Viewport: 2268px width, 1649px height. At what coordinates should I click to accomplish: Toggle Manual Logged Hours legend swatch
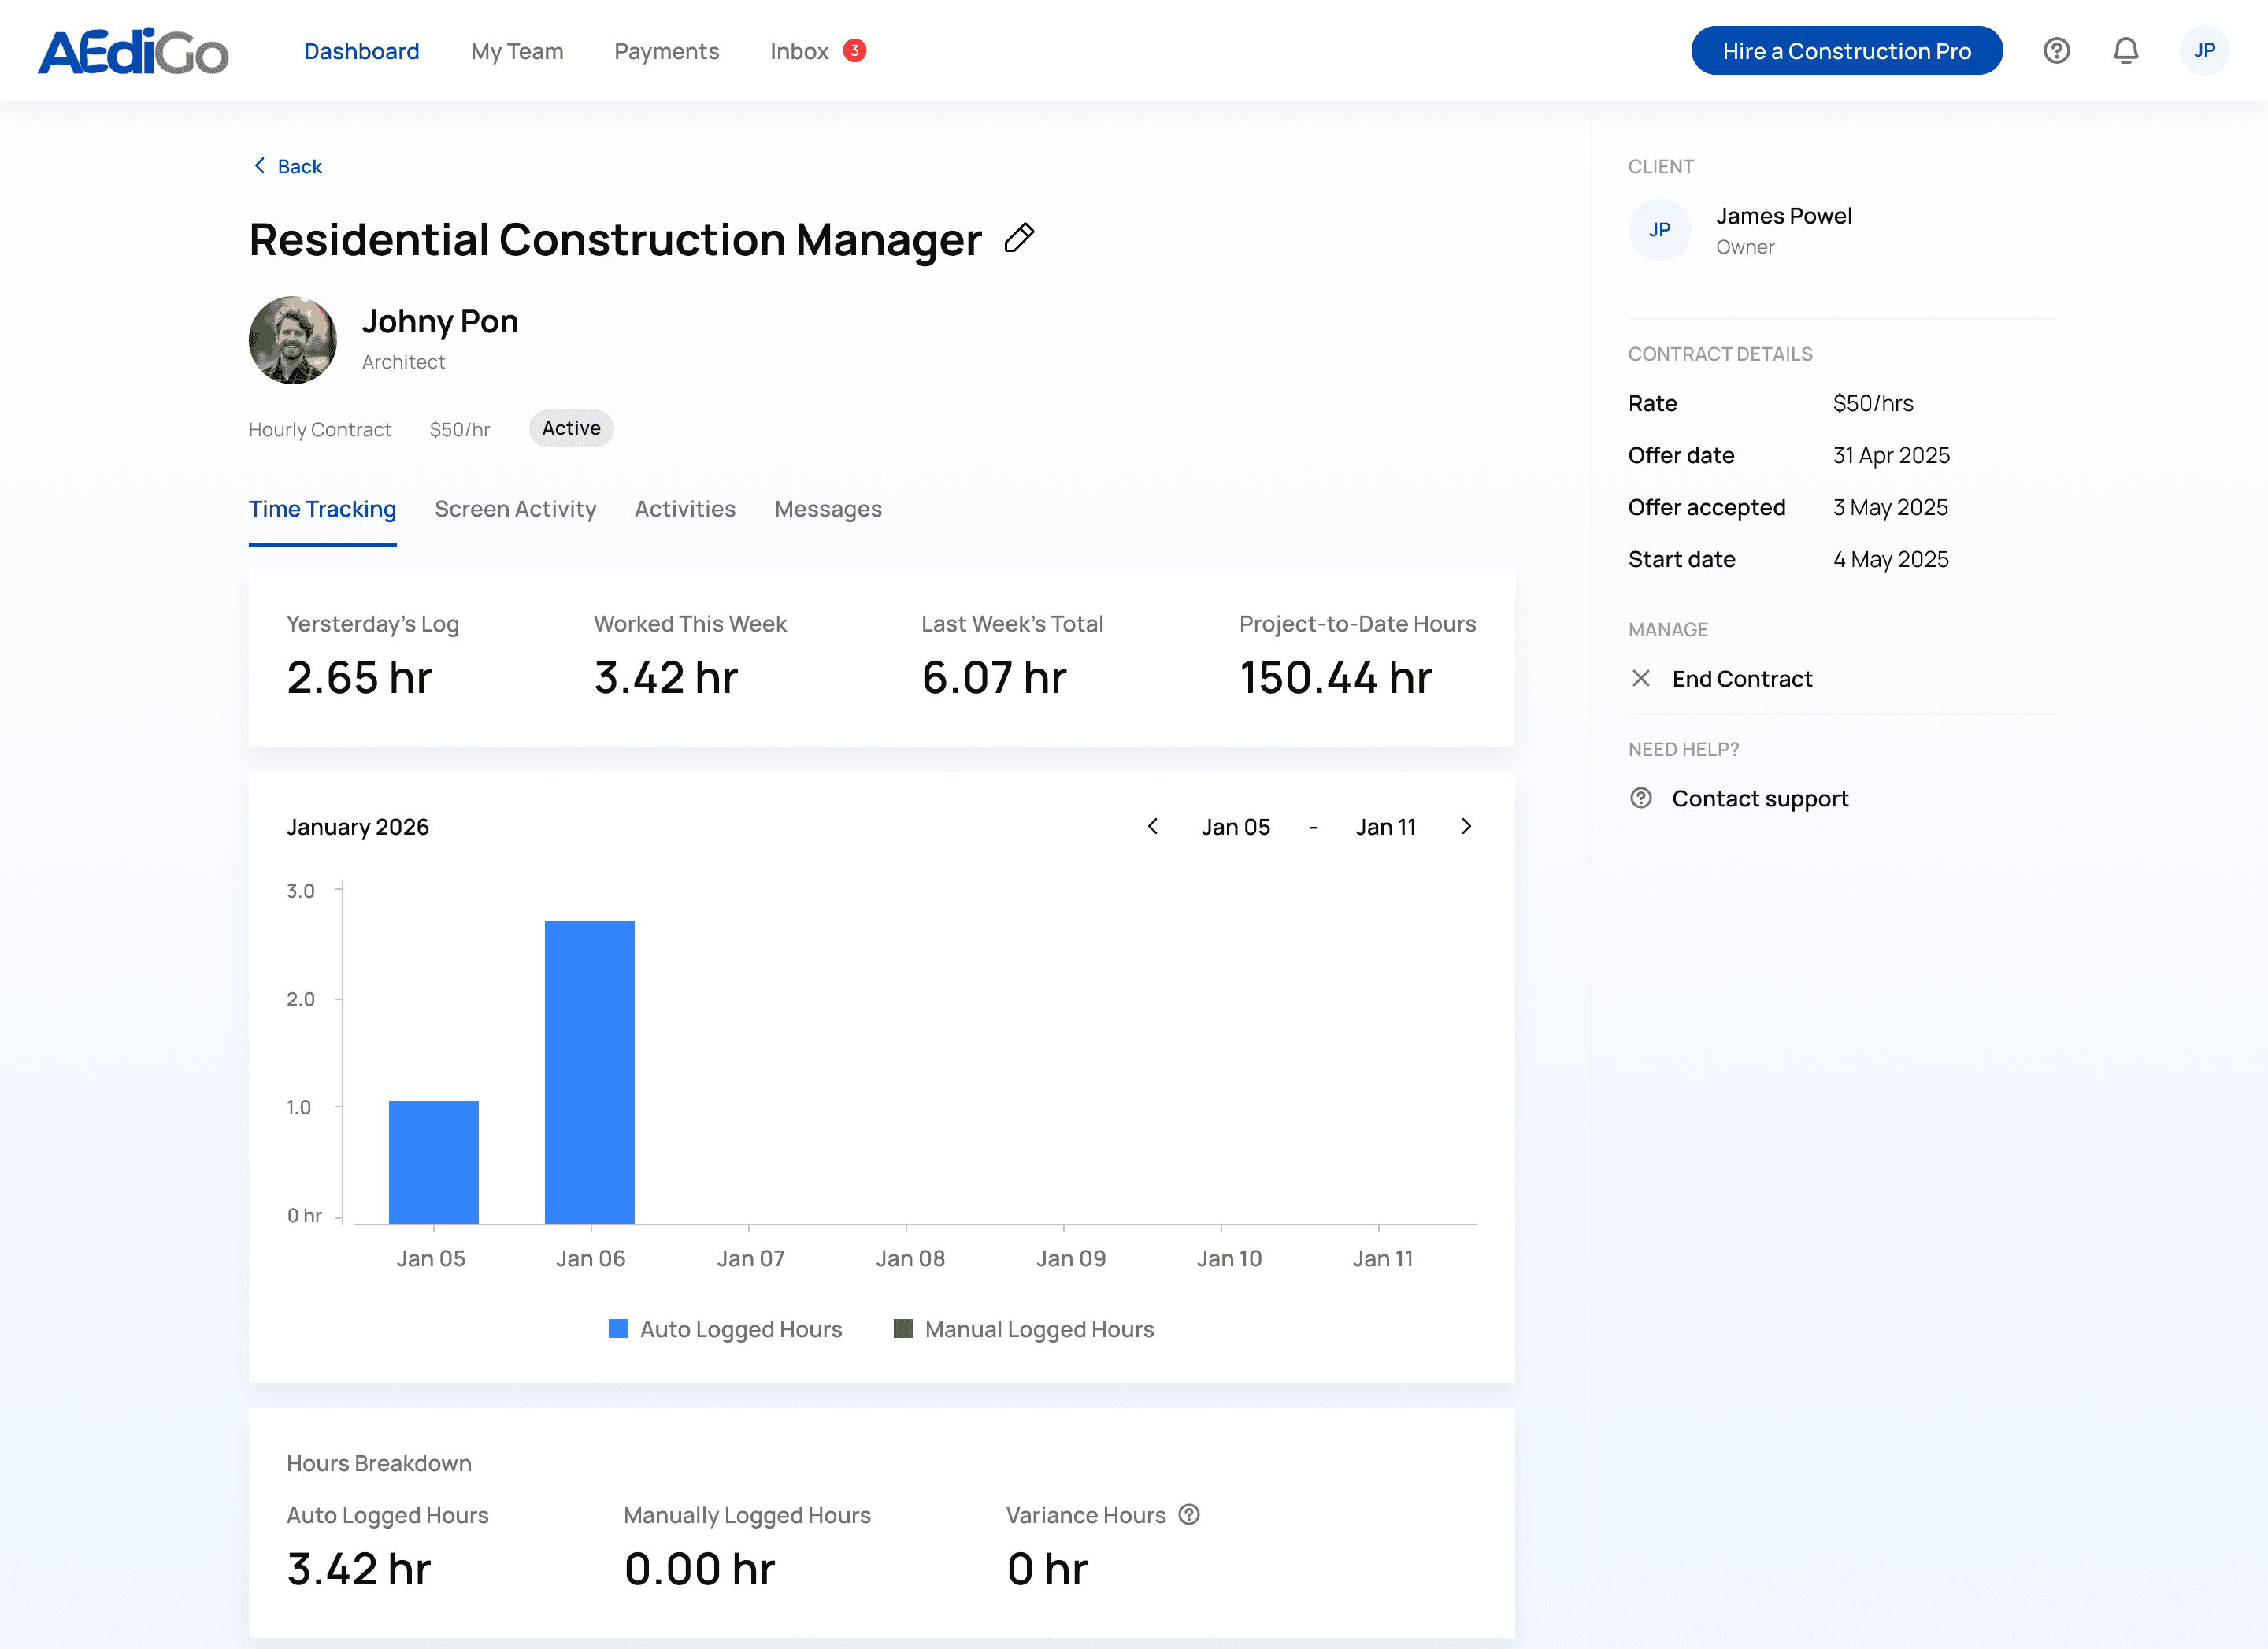[903, 1329]
